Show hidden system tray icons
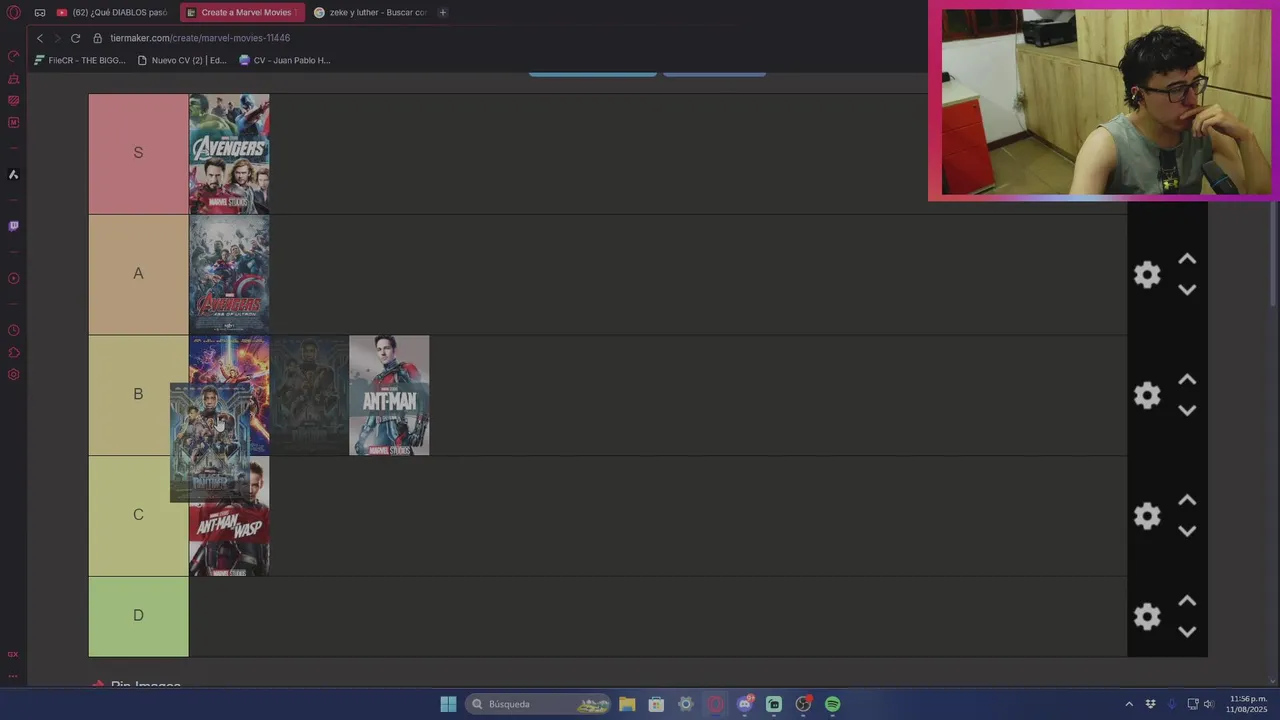The height and width of the screenshot is (720, 1280). tap(1129, 704)
